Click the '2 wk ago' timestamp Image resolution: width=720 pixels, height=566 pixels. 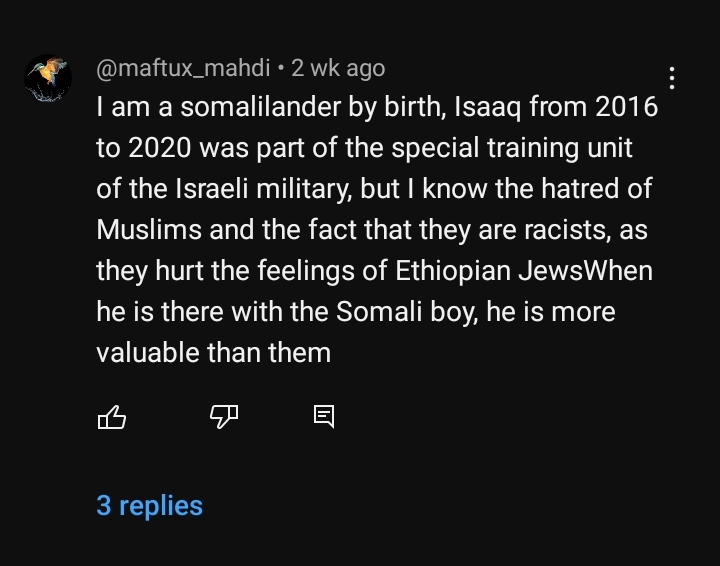click(x=338, y=68)
